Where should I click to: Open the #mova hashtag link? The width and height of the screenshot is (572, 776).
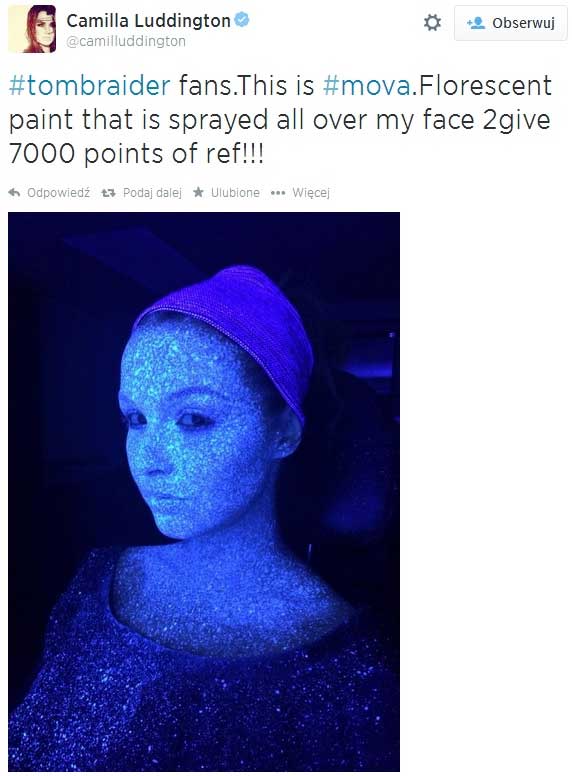(366, 85)
